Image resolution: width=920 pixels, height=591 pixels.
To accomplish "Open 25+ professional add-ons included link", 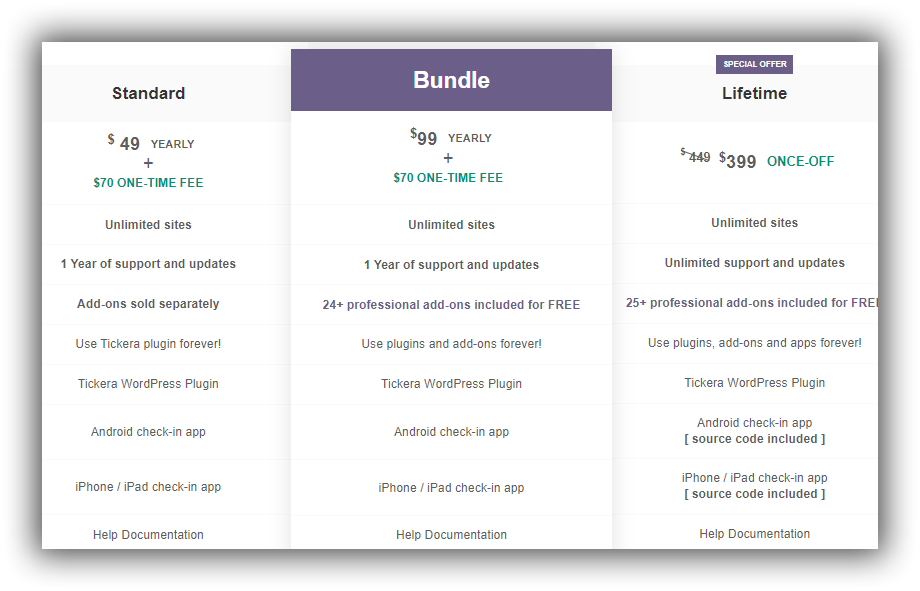I will (752, 302).
